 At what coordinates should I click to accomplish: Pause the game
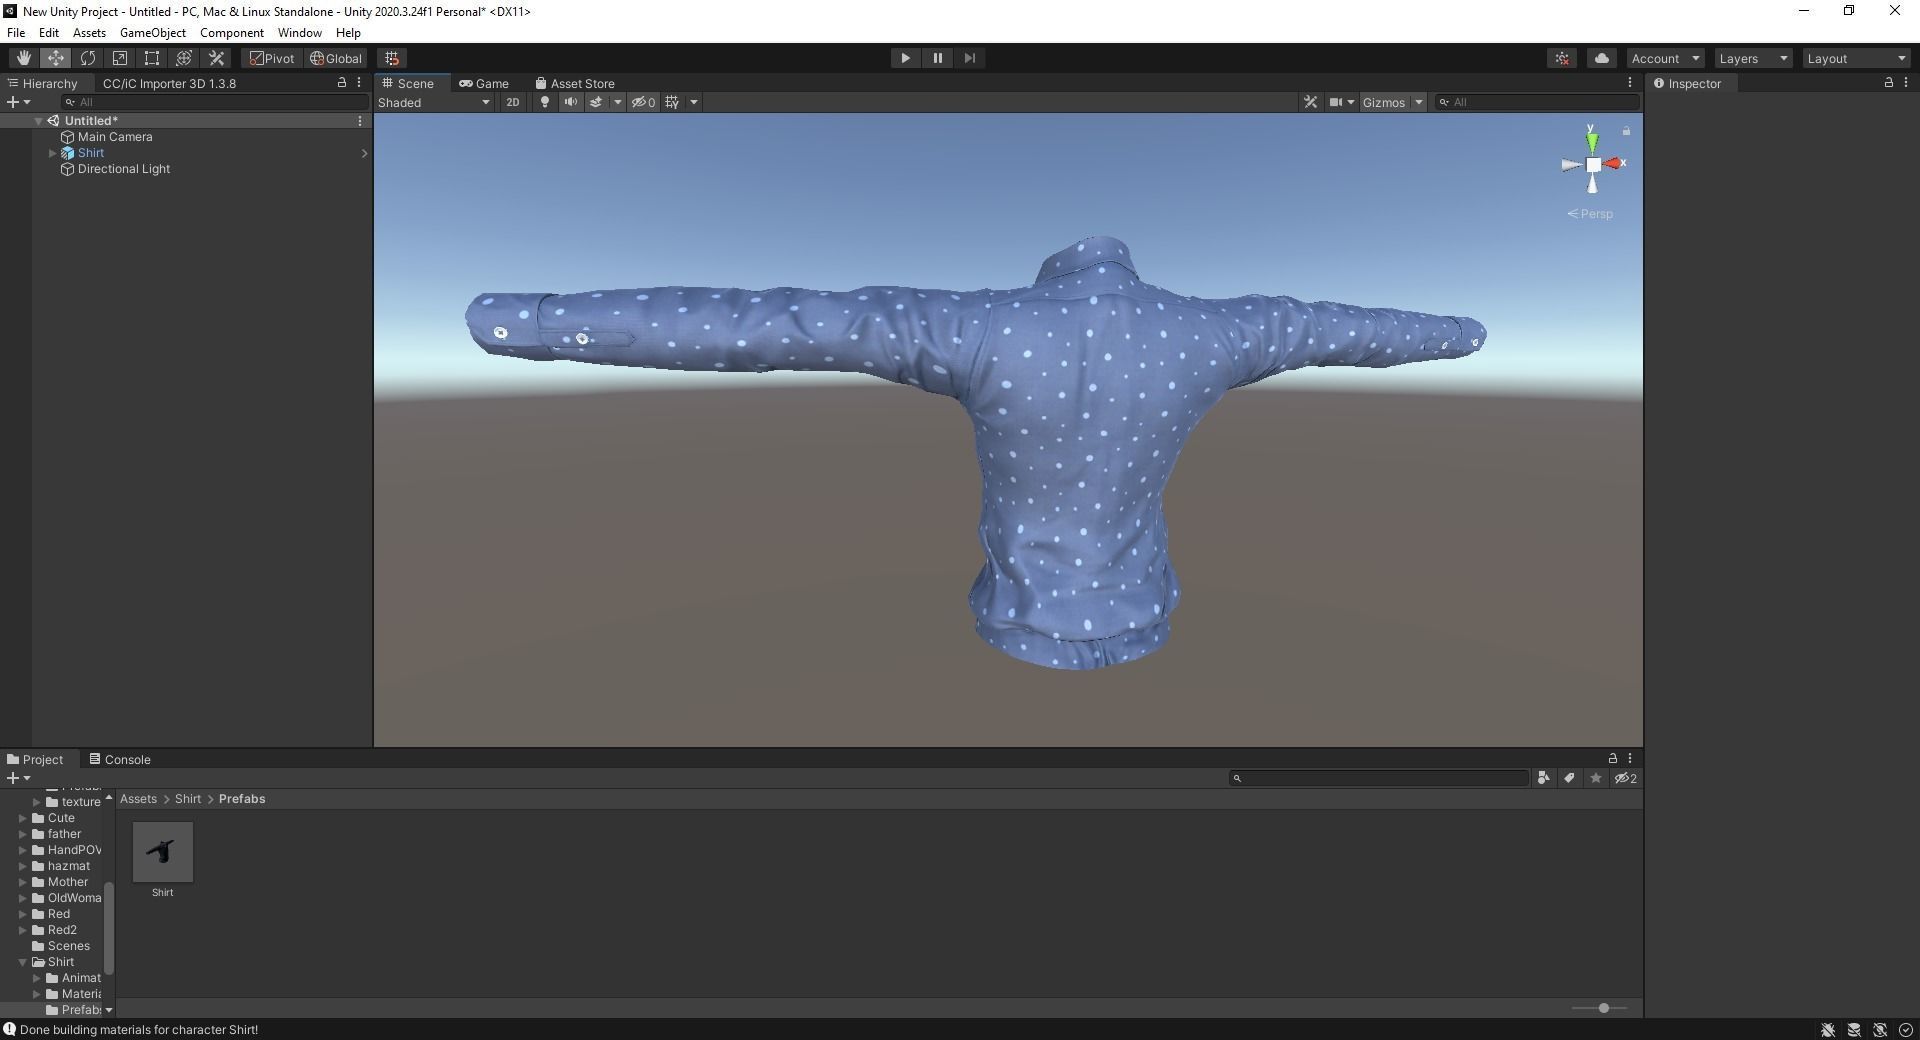(x=937, y=58)
